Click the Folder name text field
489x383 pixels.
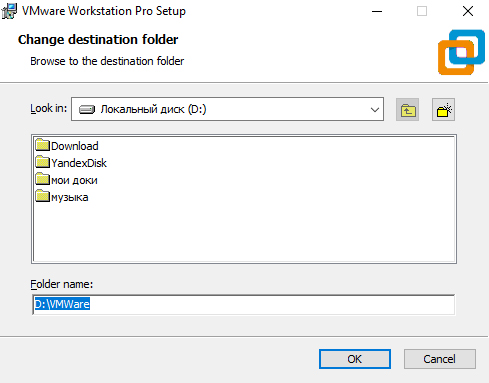click(x=244, y=304)
